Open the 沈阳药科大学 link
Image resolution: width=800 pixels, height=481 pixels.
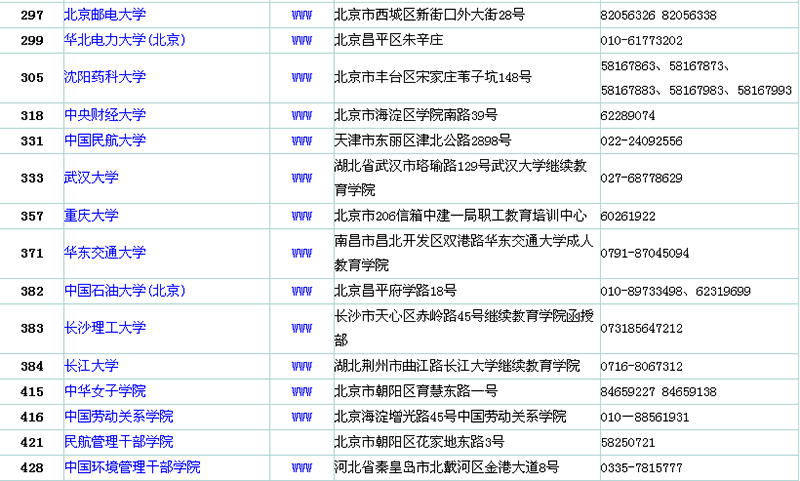pyautogui.click(x=105, y=78)
